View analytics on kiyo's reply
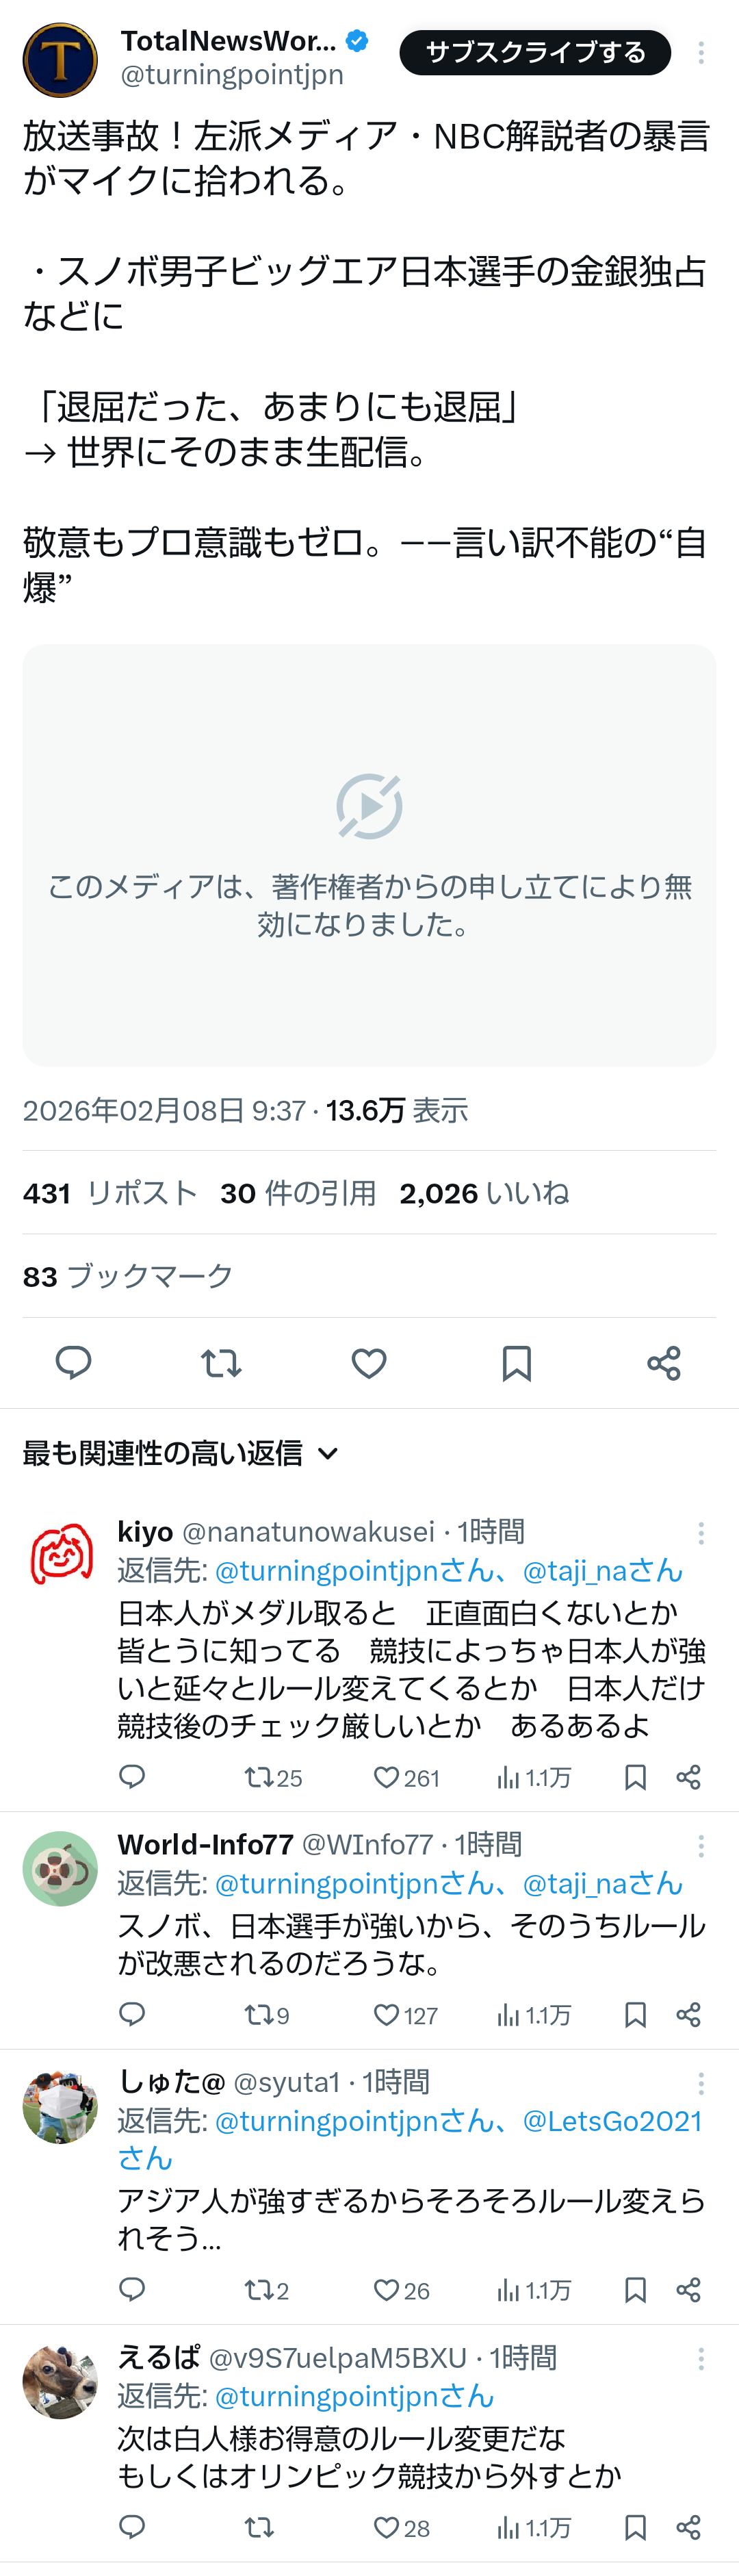Viewport: 739px width, 2576px height. [534, 1777]
